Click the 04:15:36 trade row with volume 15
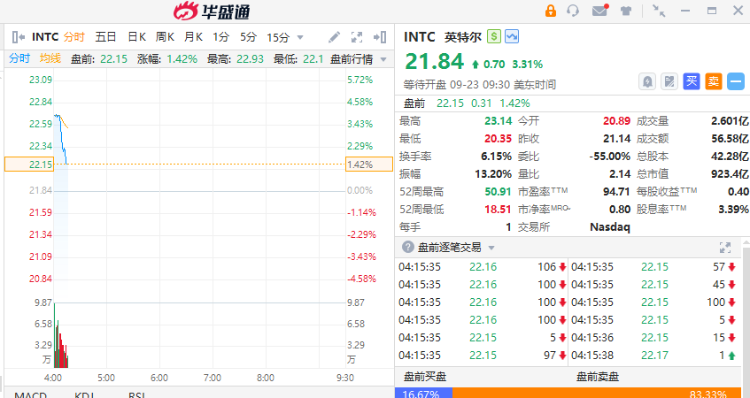Screen dimensions: 750x398 click(x=653, y=337)
